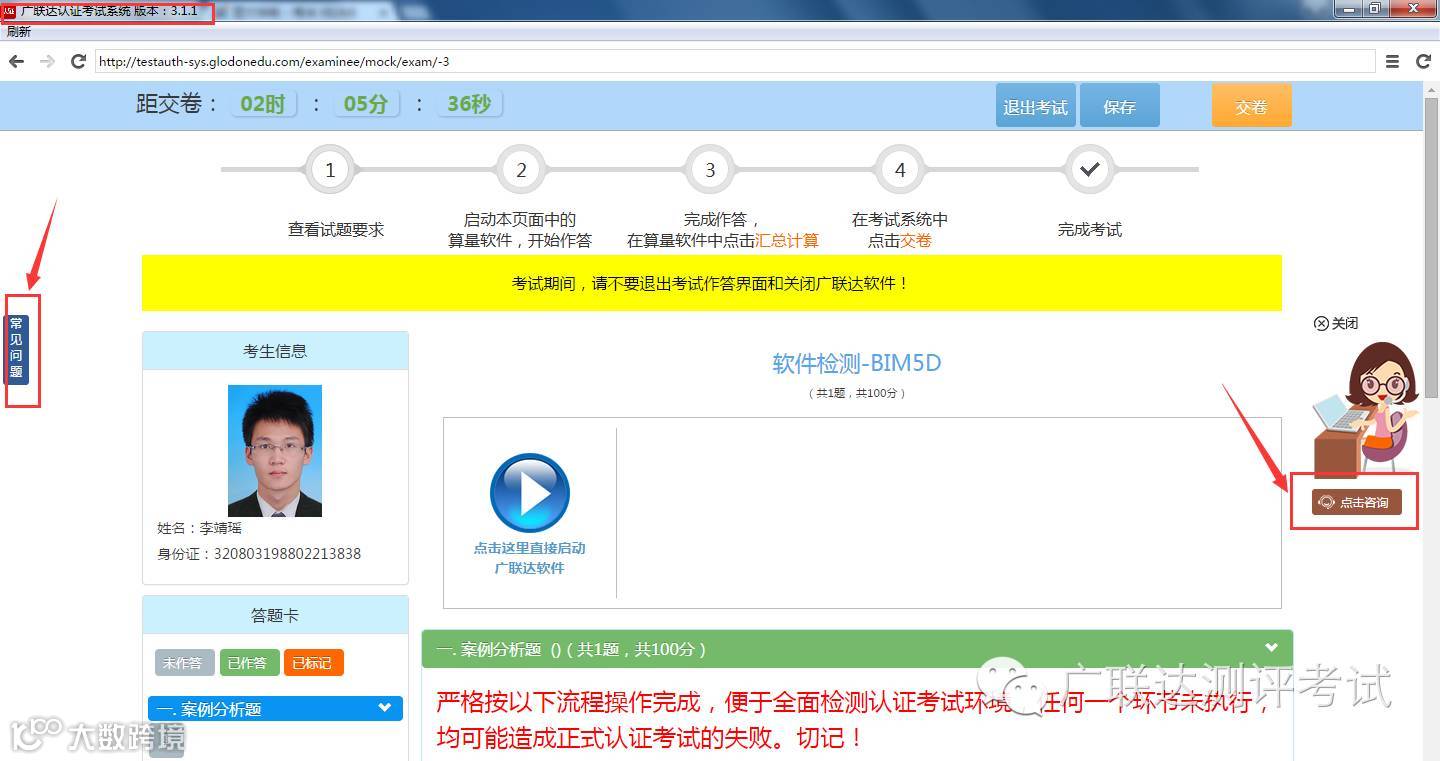Click the checkmark completion step circle

point(1090,170)
